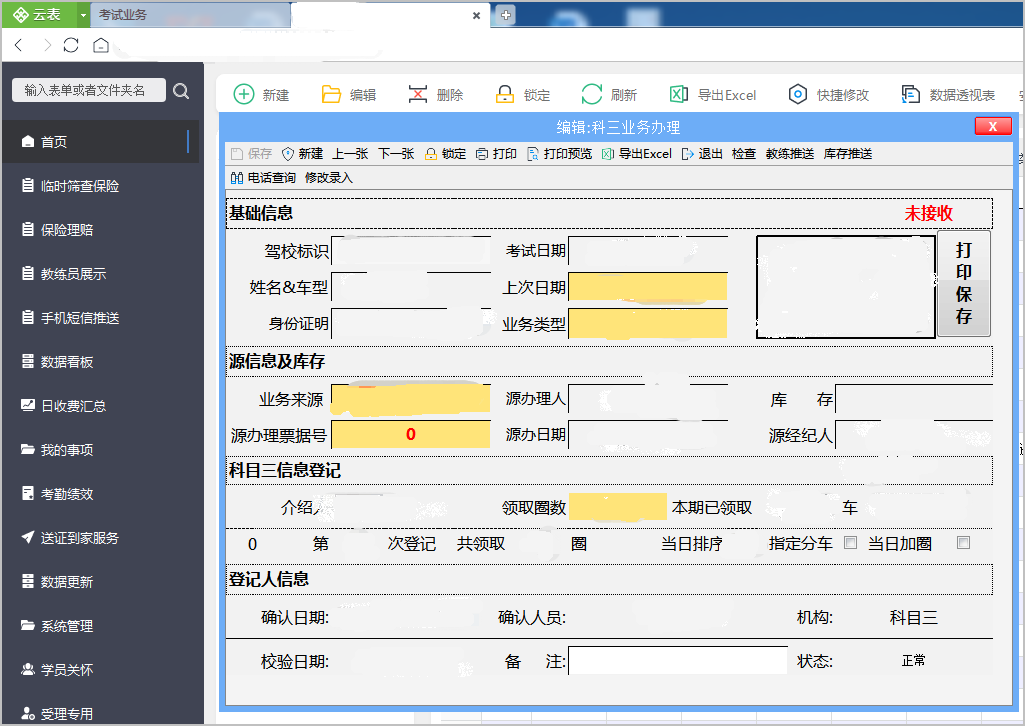Viewport: 1025px width, 726px height.
Task: Tick the 指定分车 checkbox
Action: click(x=850, y=542)
